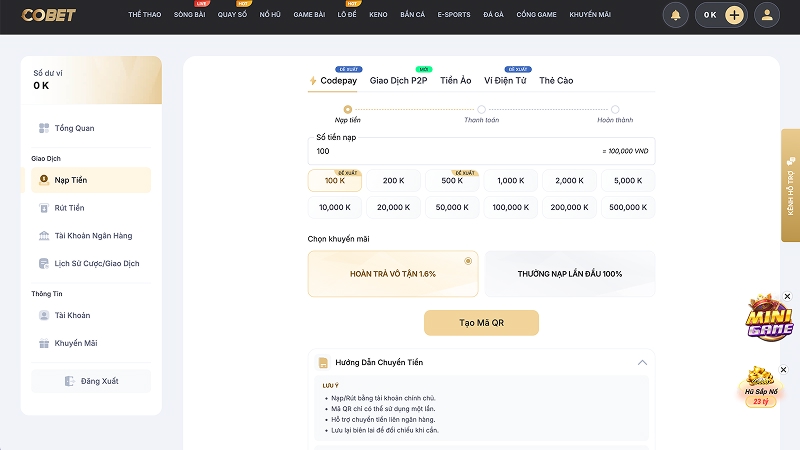Select the Hoàn Trả Vô Tận 1.6% promotion
Viewport: 800px width, 450px height.
point(392,273)
